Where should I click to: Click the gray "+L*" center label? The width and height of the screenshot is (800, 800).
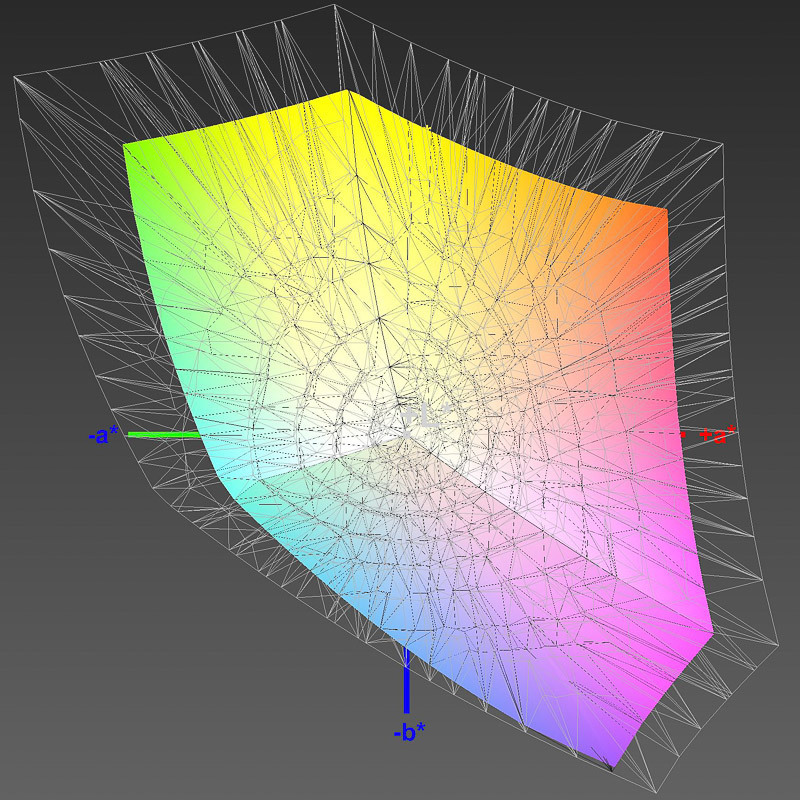point(427,416)
